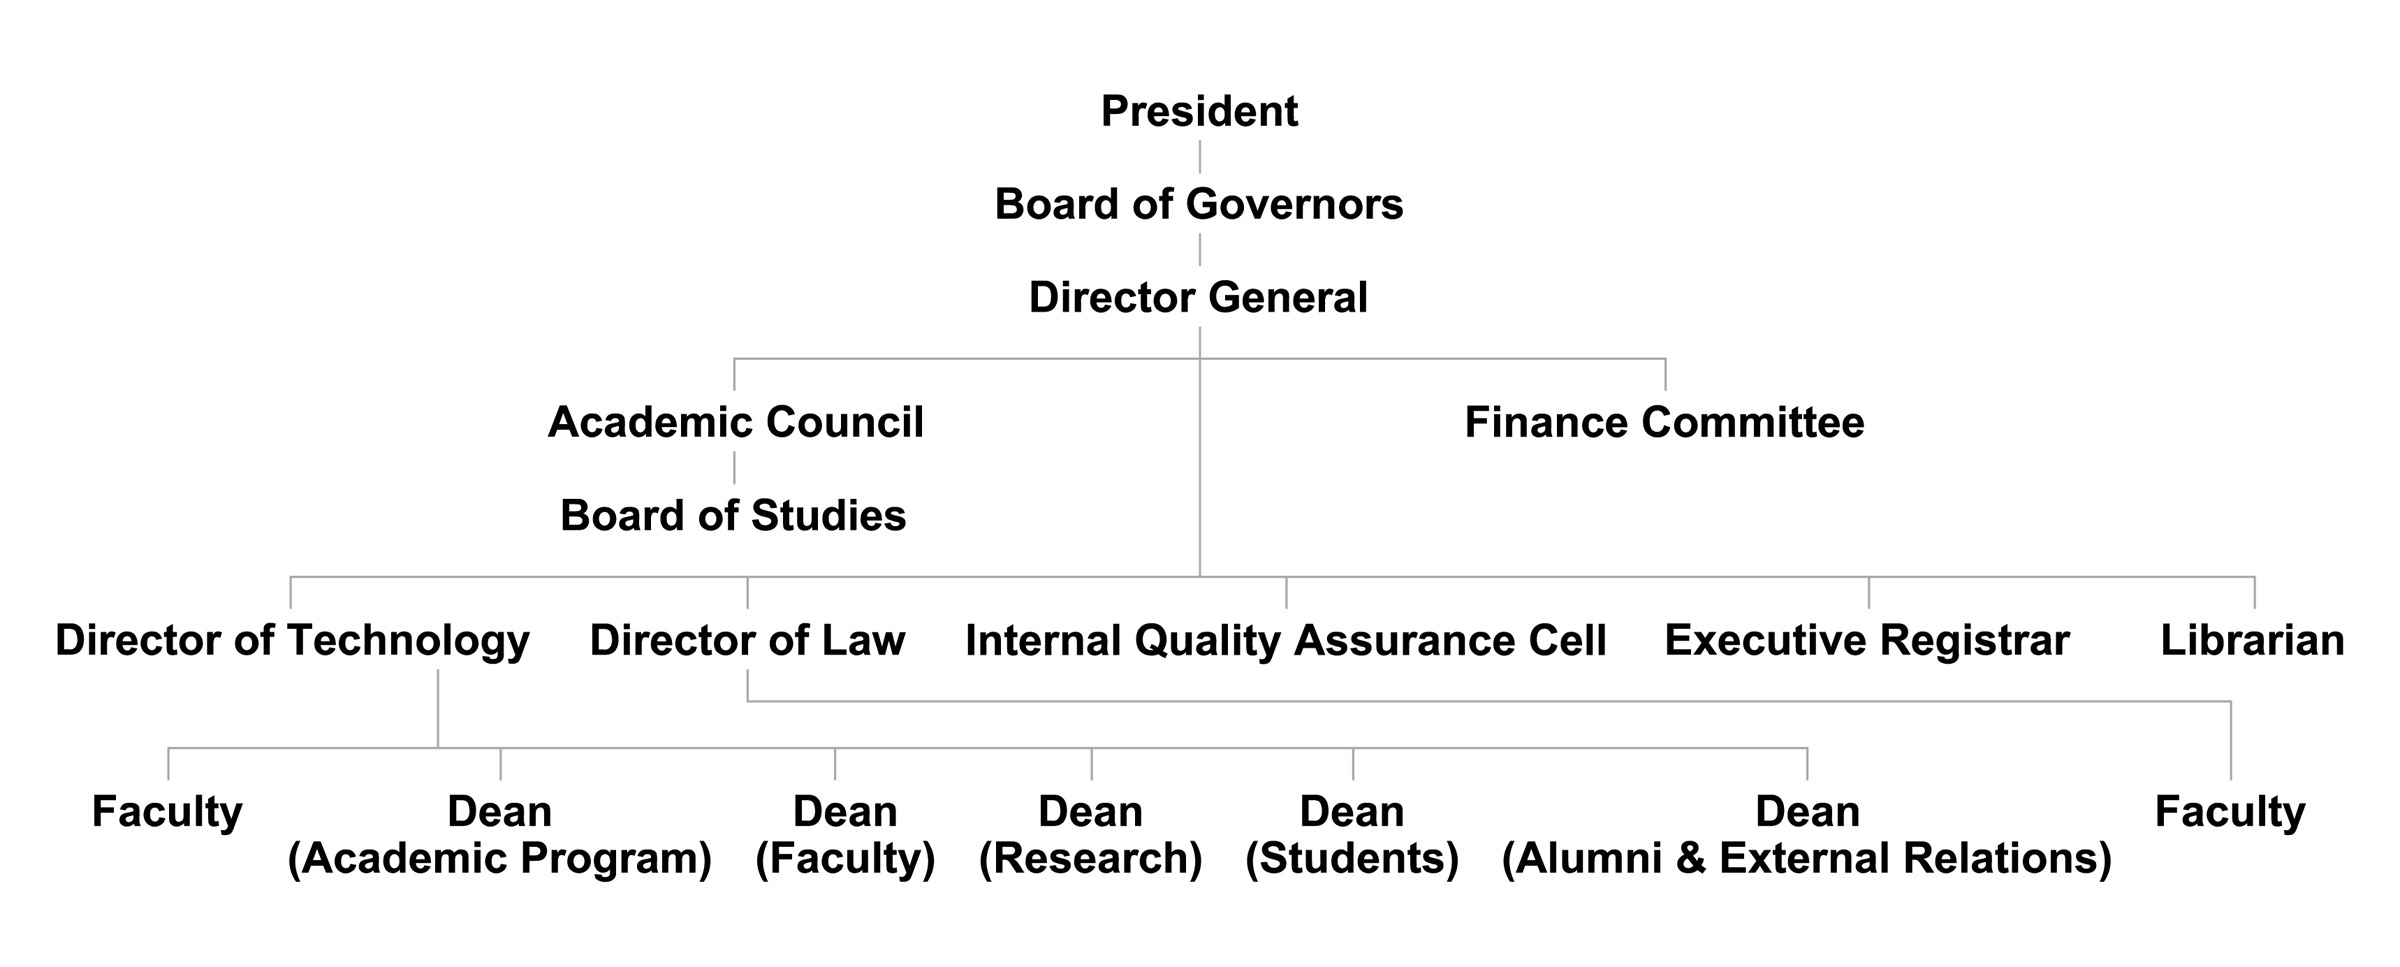This screenshot has width=2400, height=967.
Task: Click the President node at the top
Action: [x=1199, y=111]
